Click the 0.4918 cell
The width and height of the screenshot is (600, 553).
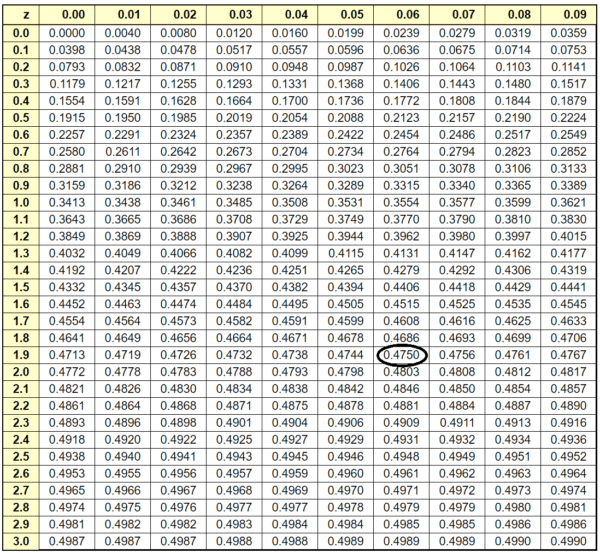coord(67,440)
